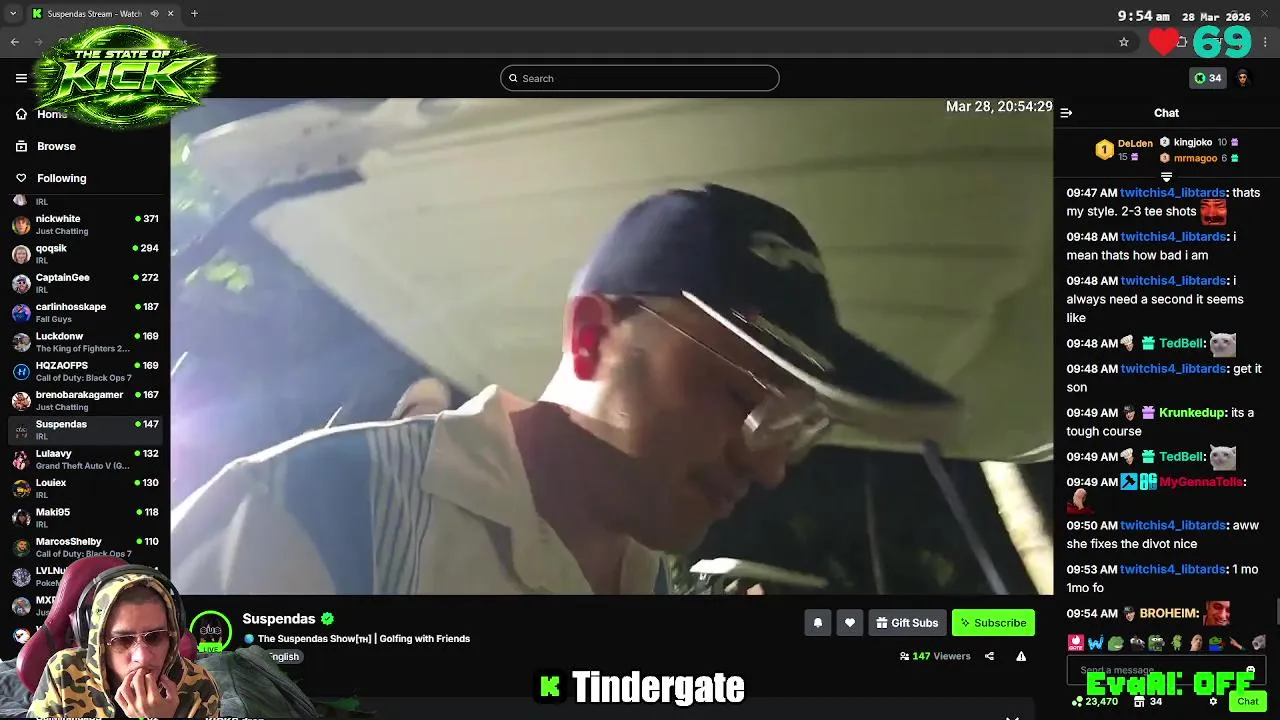The height and width of the screenshot is (720, 1280).
Task: Click BROHEIM username in chat
Action: tap(1169, 614)
